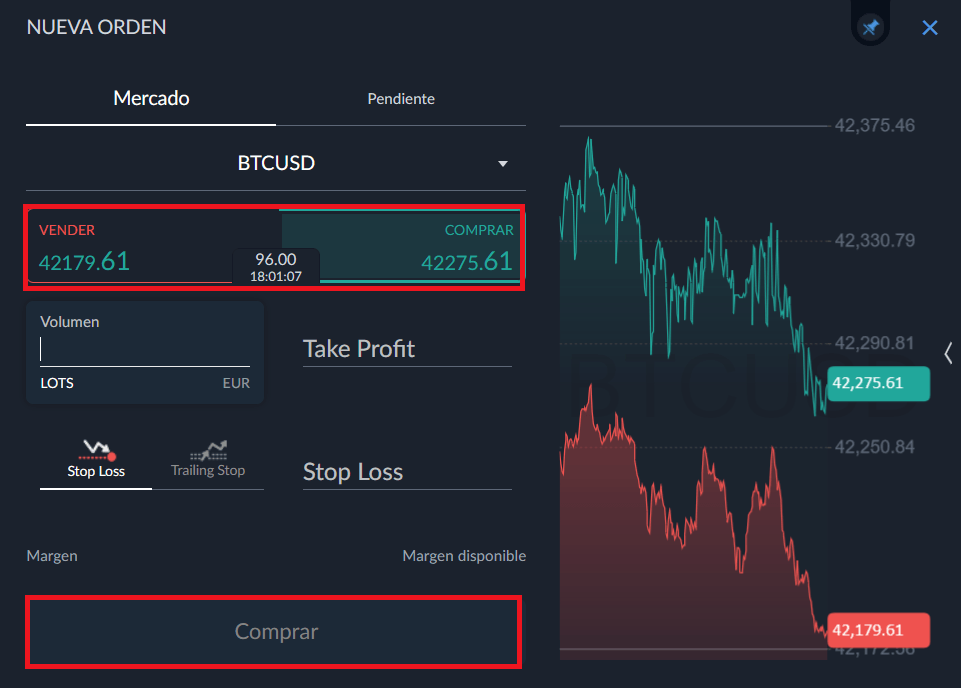Click the green 42,275.61 buy price tag
This screenshot has height=688, width=961.
[878, 383]
